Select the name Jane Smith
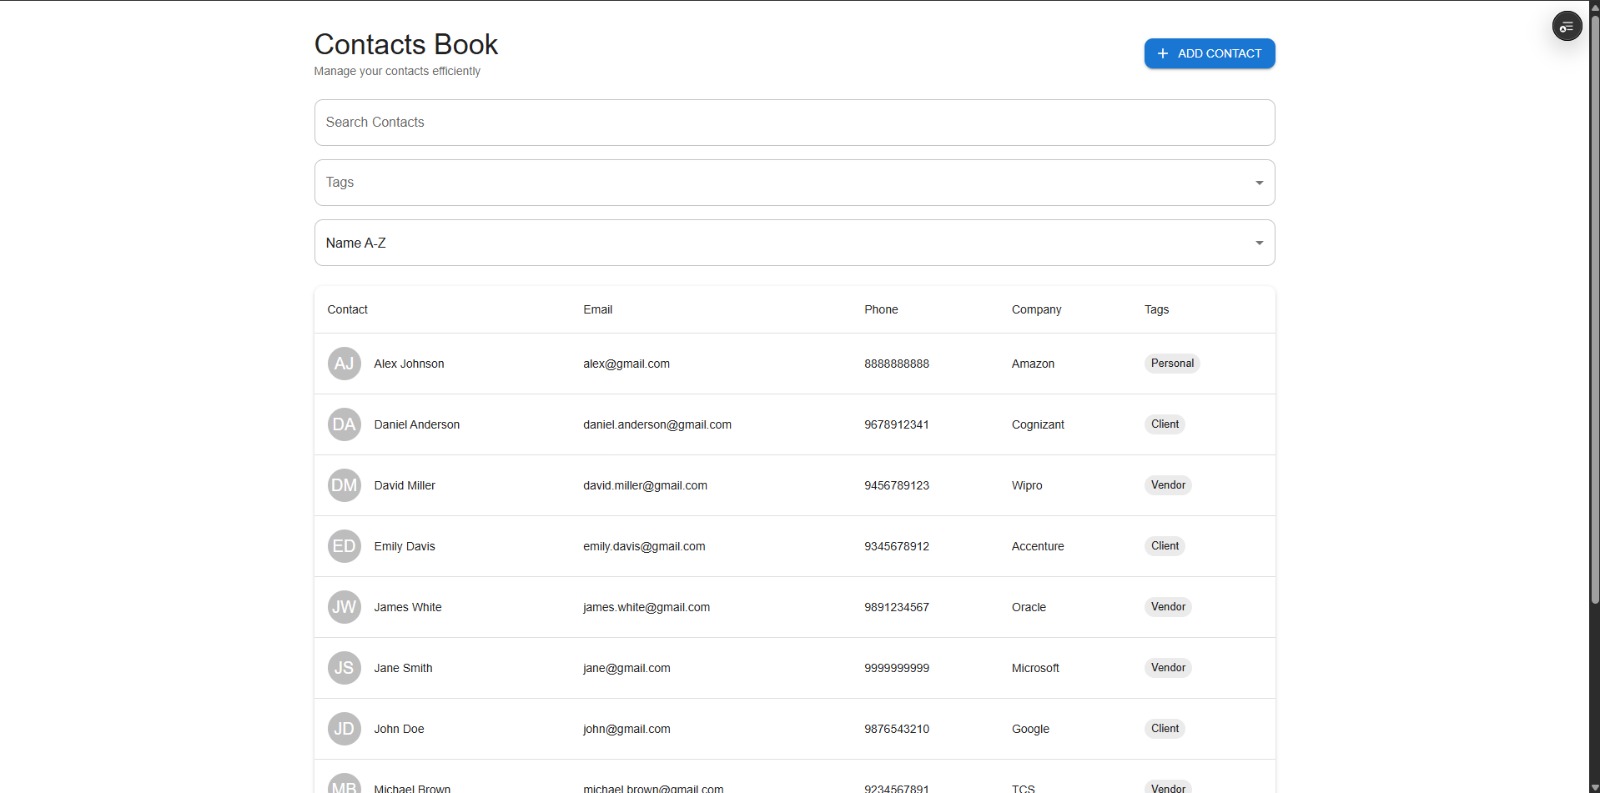This screenshot has width=1600, height=793. 403,669
